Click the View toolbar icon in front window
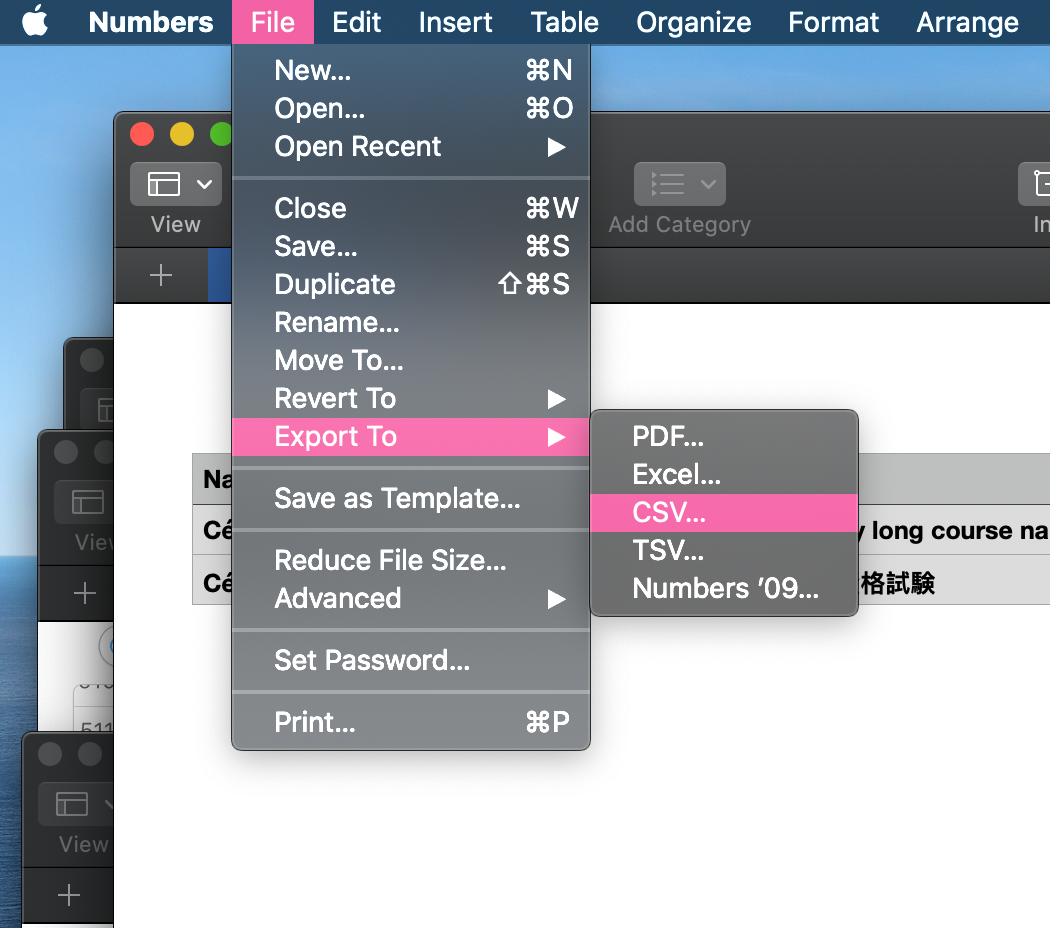The image size is (1050, 928). click(164, 184)
